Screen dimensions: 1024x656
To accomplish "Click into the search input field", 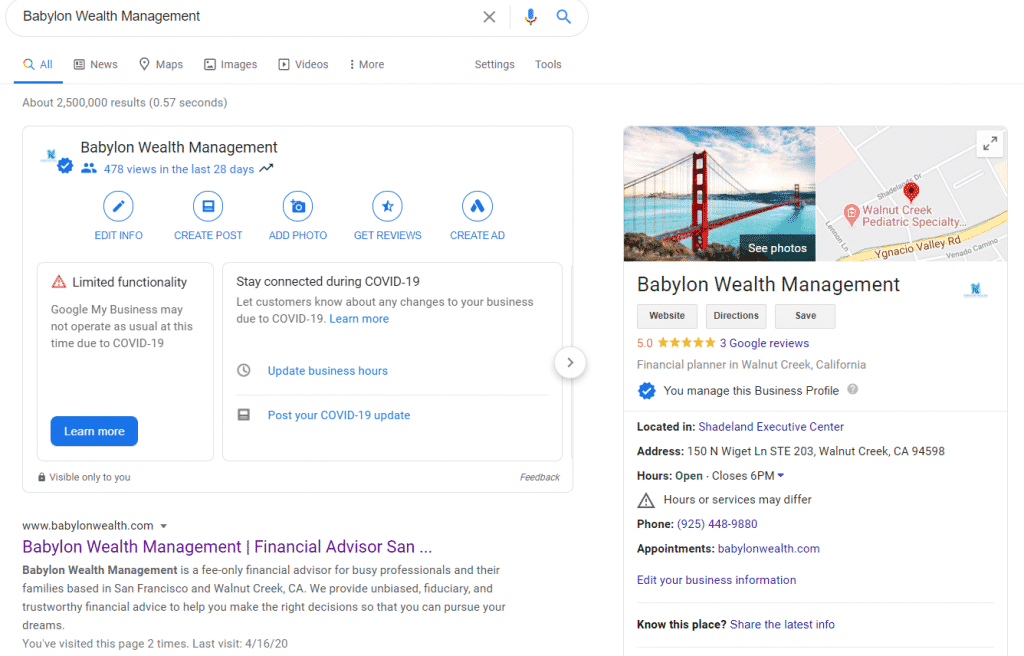I will pyautogui.click(x=248, y=17).
